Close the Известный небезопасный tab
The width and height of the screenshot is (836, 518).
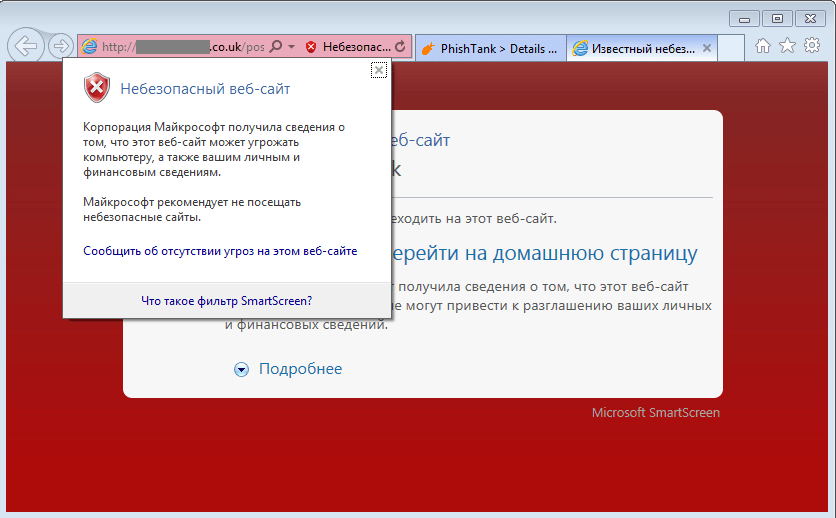[707, 48]
